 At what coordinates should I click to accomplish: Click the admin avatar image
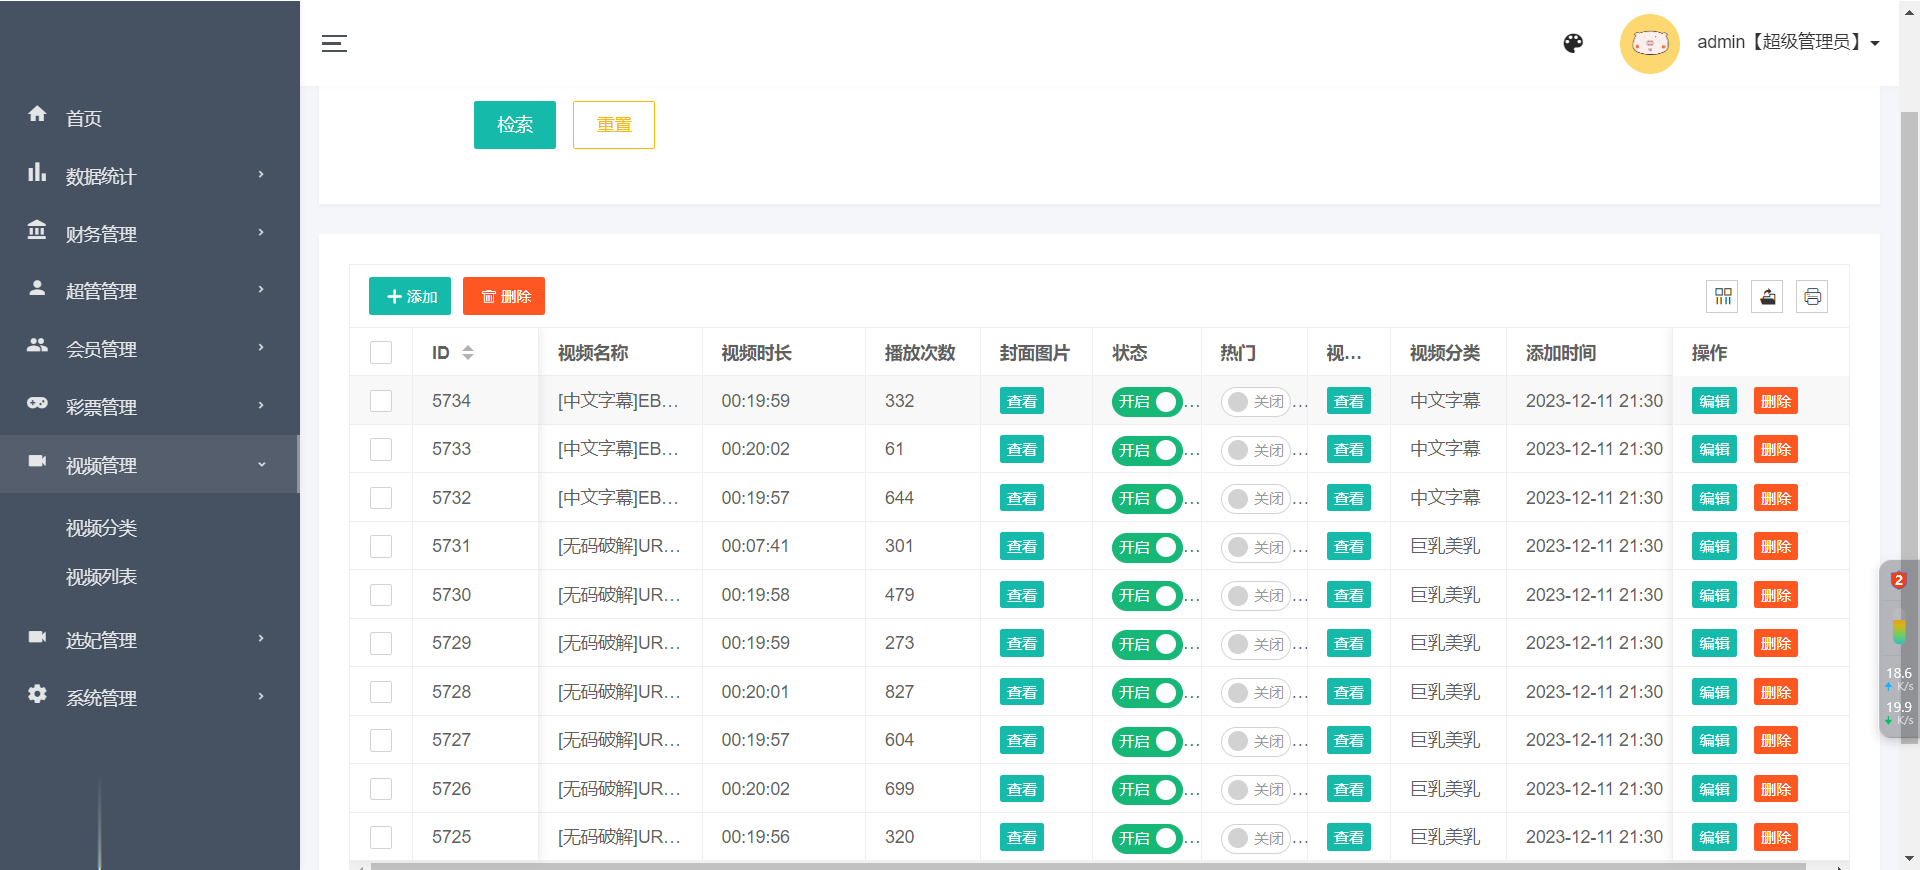pos(1649,43)
